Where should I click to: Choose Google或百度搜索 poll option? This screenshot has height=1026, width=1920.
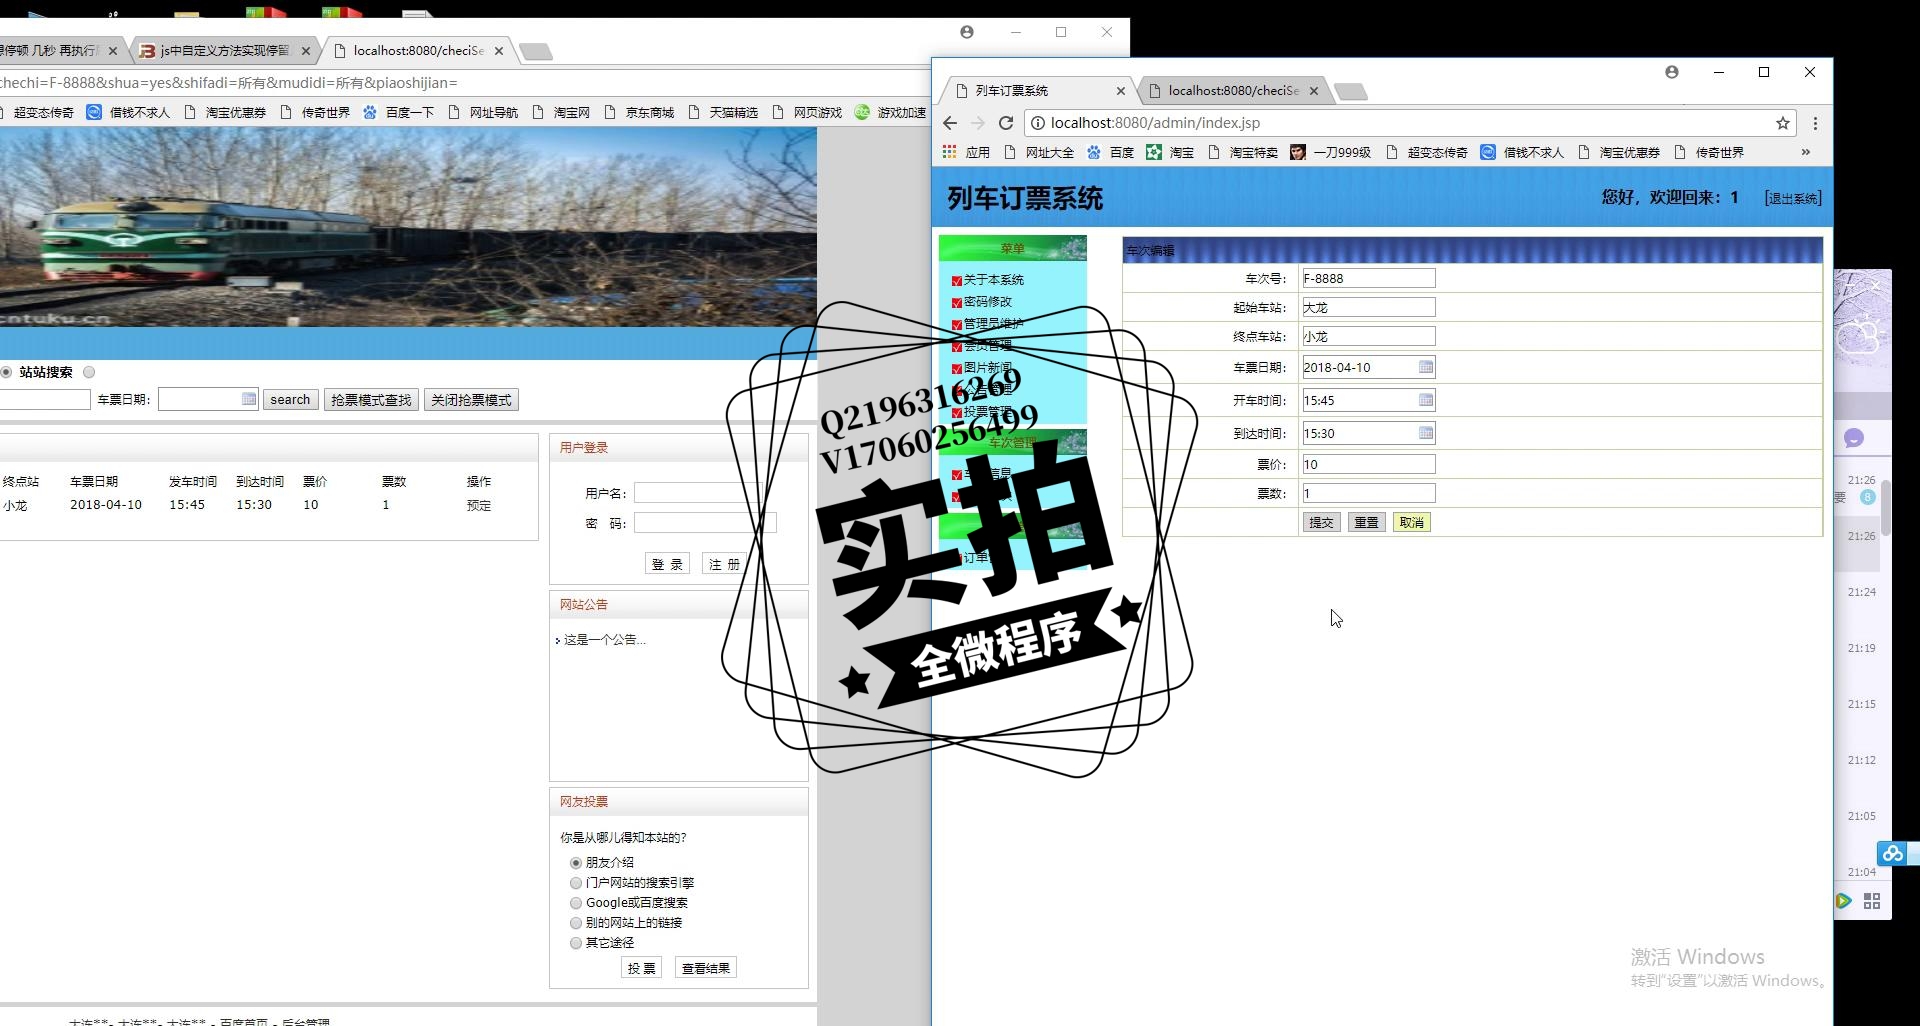point(576,902)
